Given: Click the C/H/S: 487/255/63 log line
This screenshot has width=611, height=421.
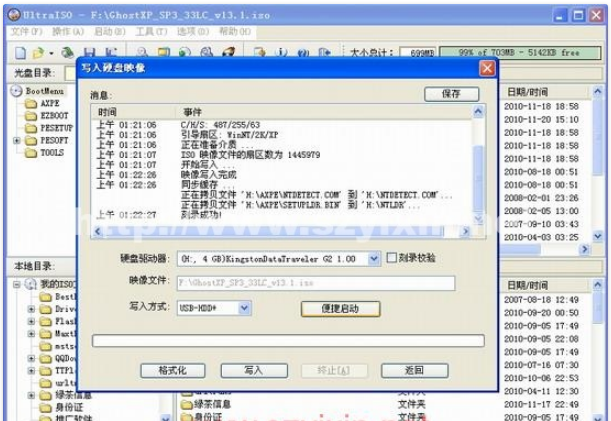Looking at the screenshot, I should (x=220, y=125).
